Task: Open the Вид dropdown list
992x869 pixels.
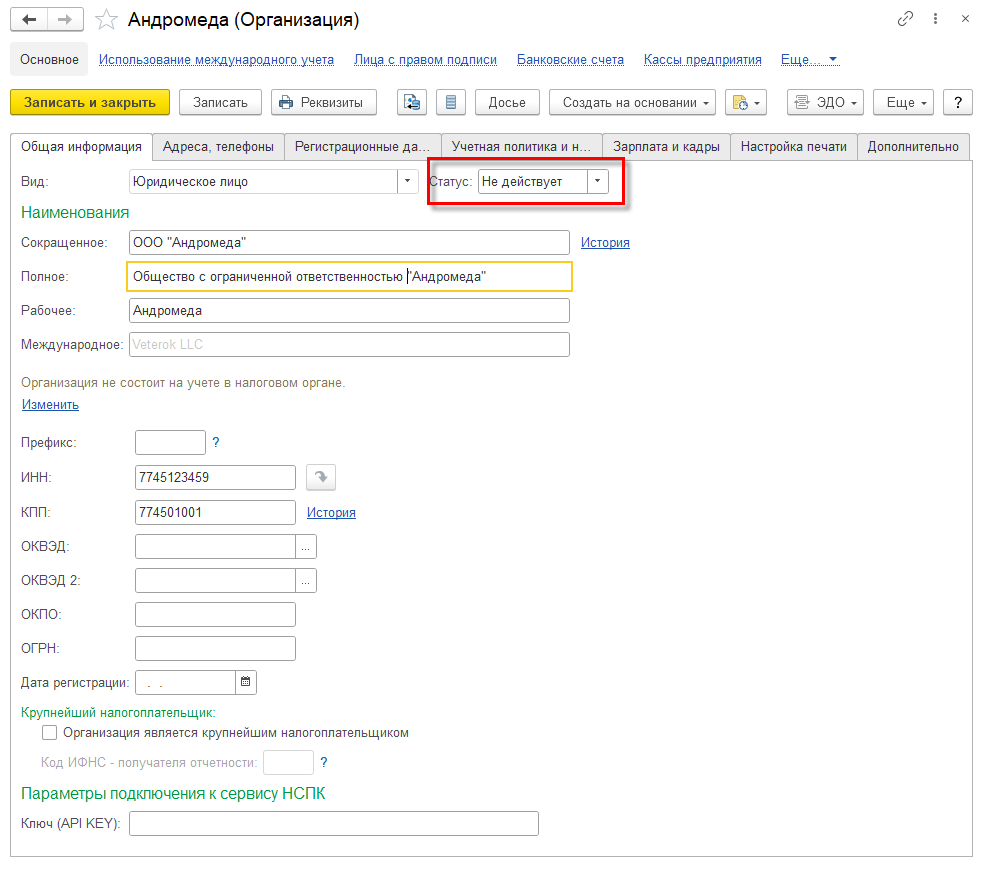Action: pyautogui.click(x=408, y=181)
